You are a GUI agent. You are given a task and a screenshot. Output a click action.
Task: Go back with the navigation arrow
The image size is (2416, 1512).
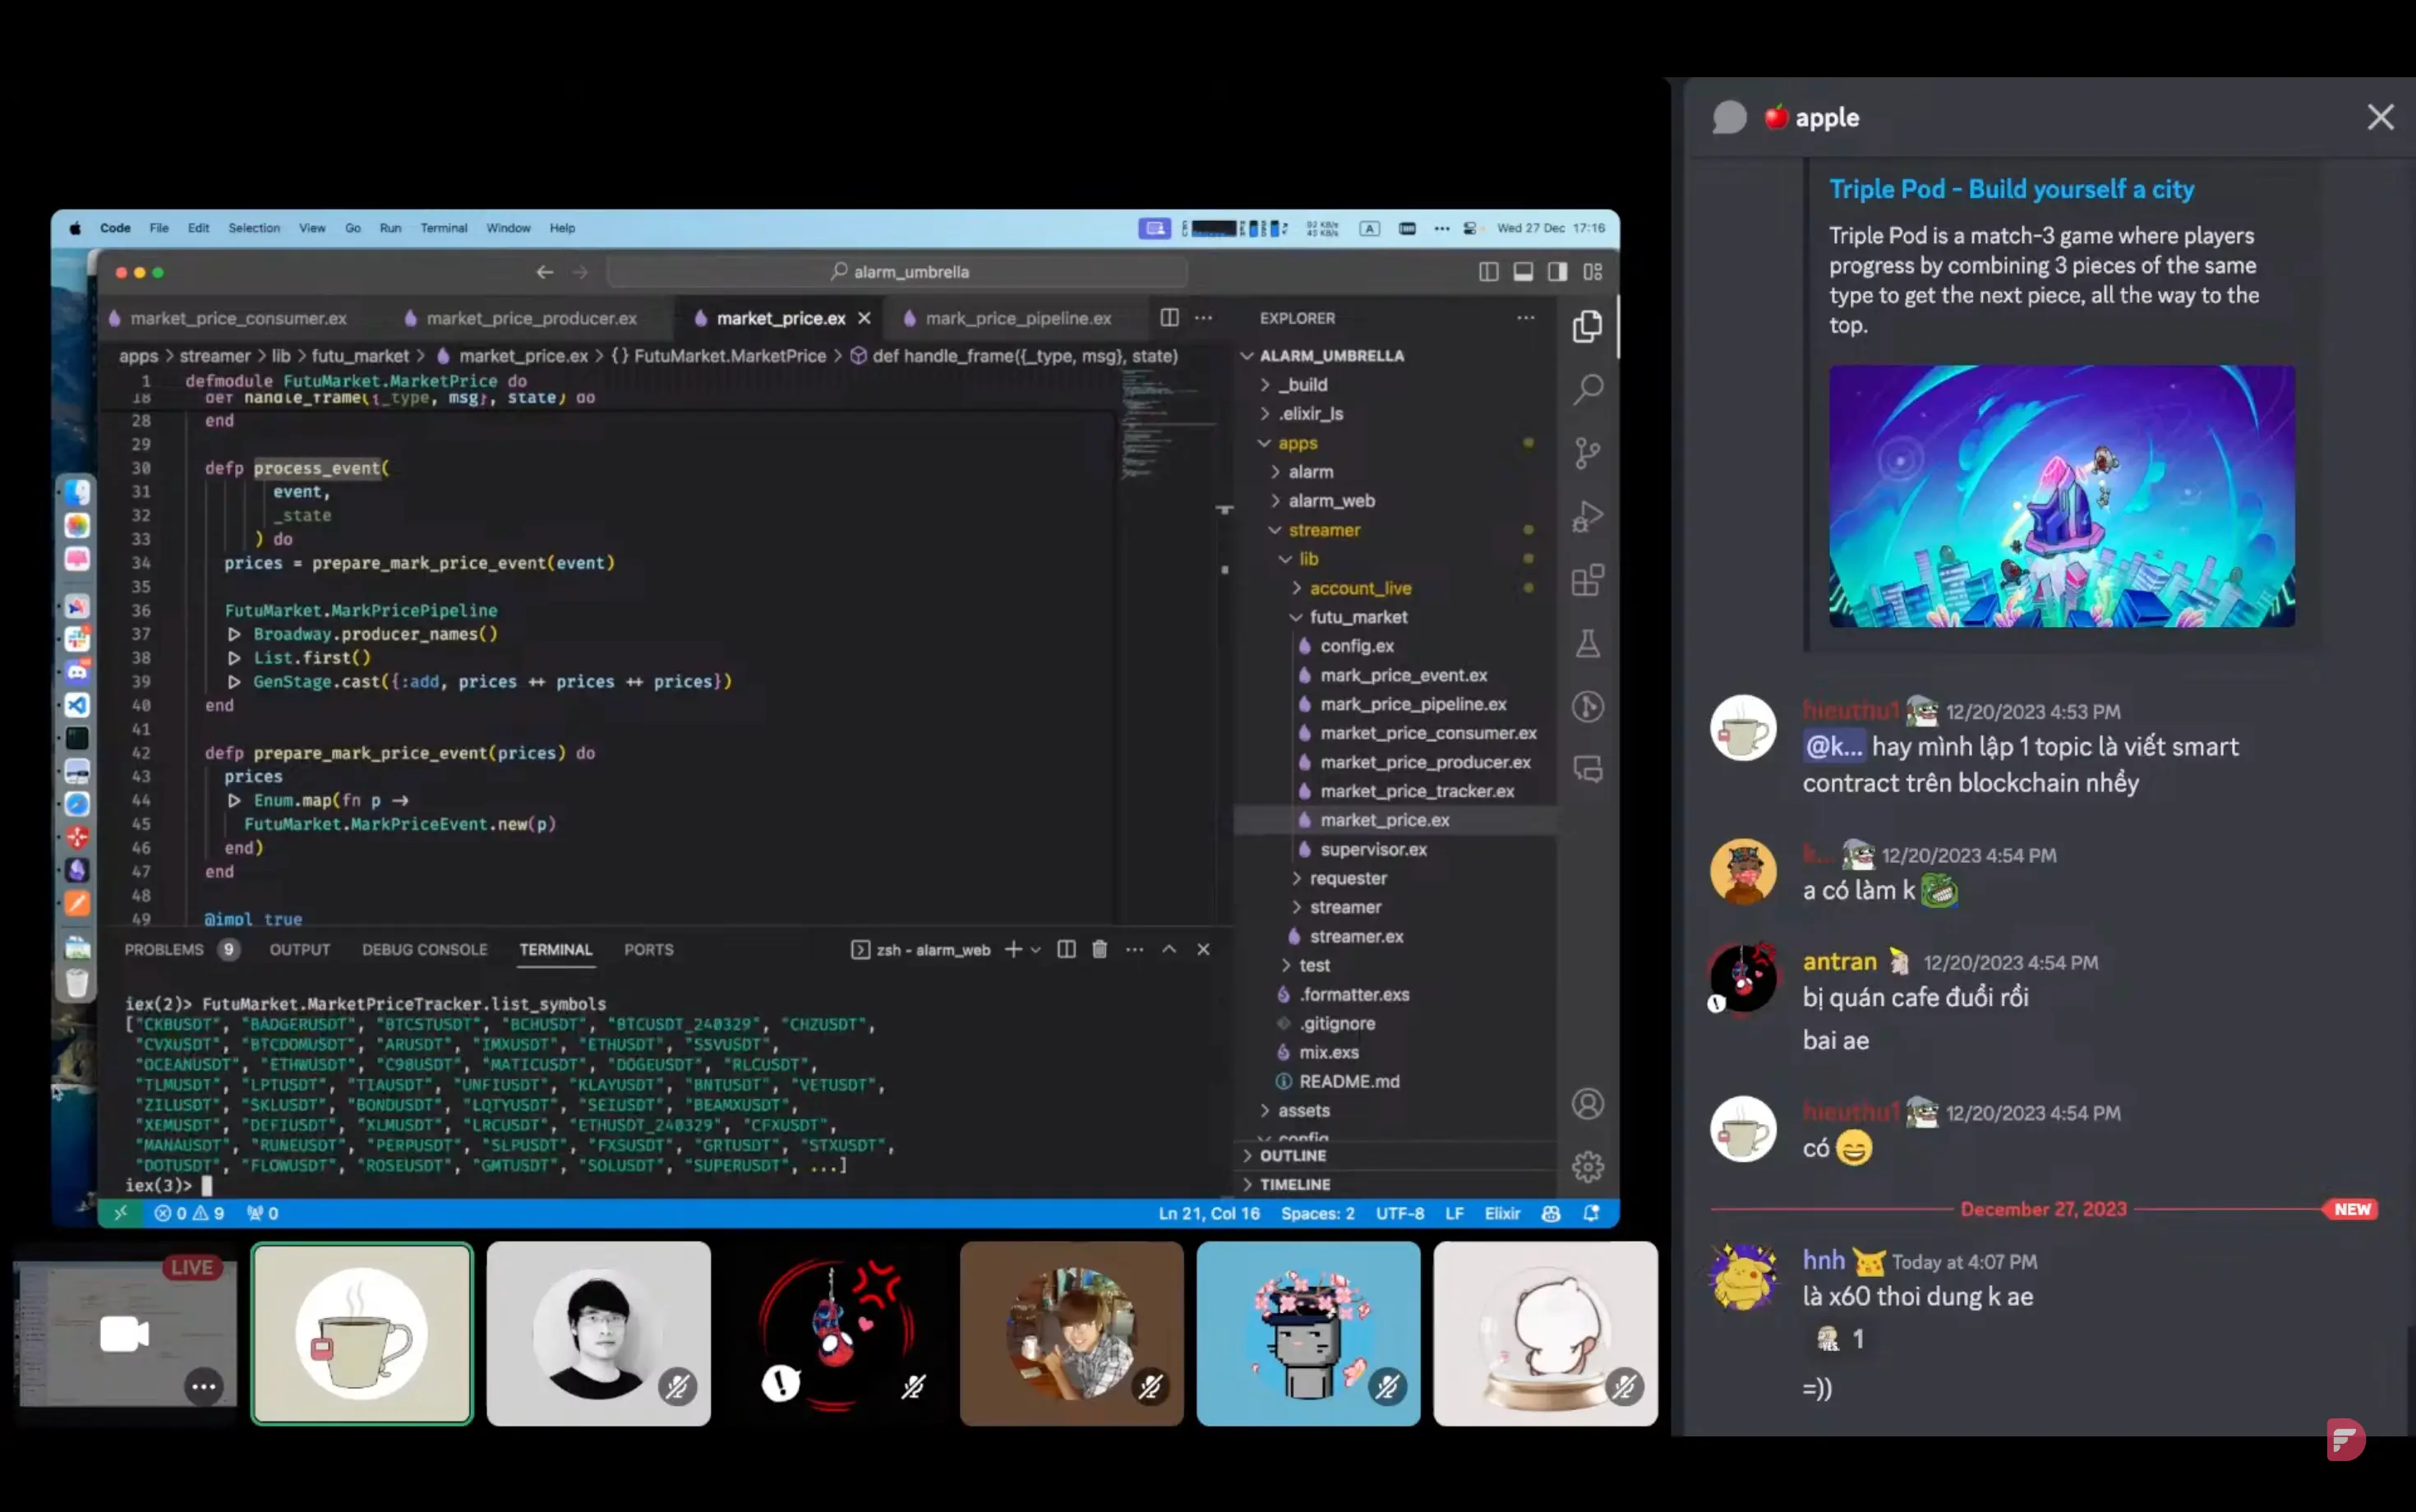[x=545, y=272]
